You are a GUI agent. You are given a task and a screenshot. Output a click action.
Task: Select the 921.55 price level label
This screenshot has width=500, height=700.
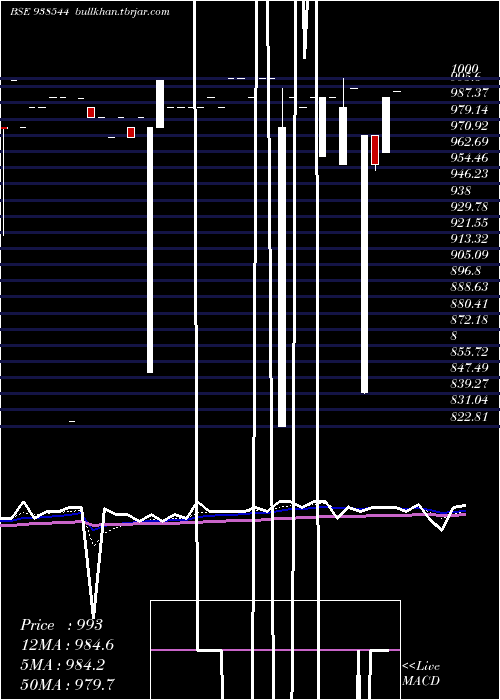[469, 222]
